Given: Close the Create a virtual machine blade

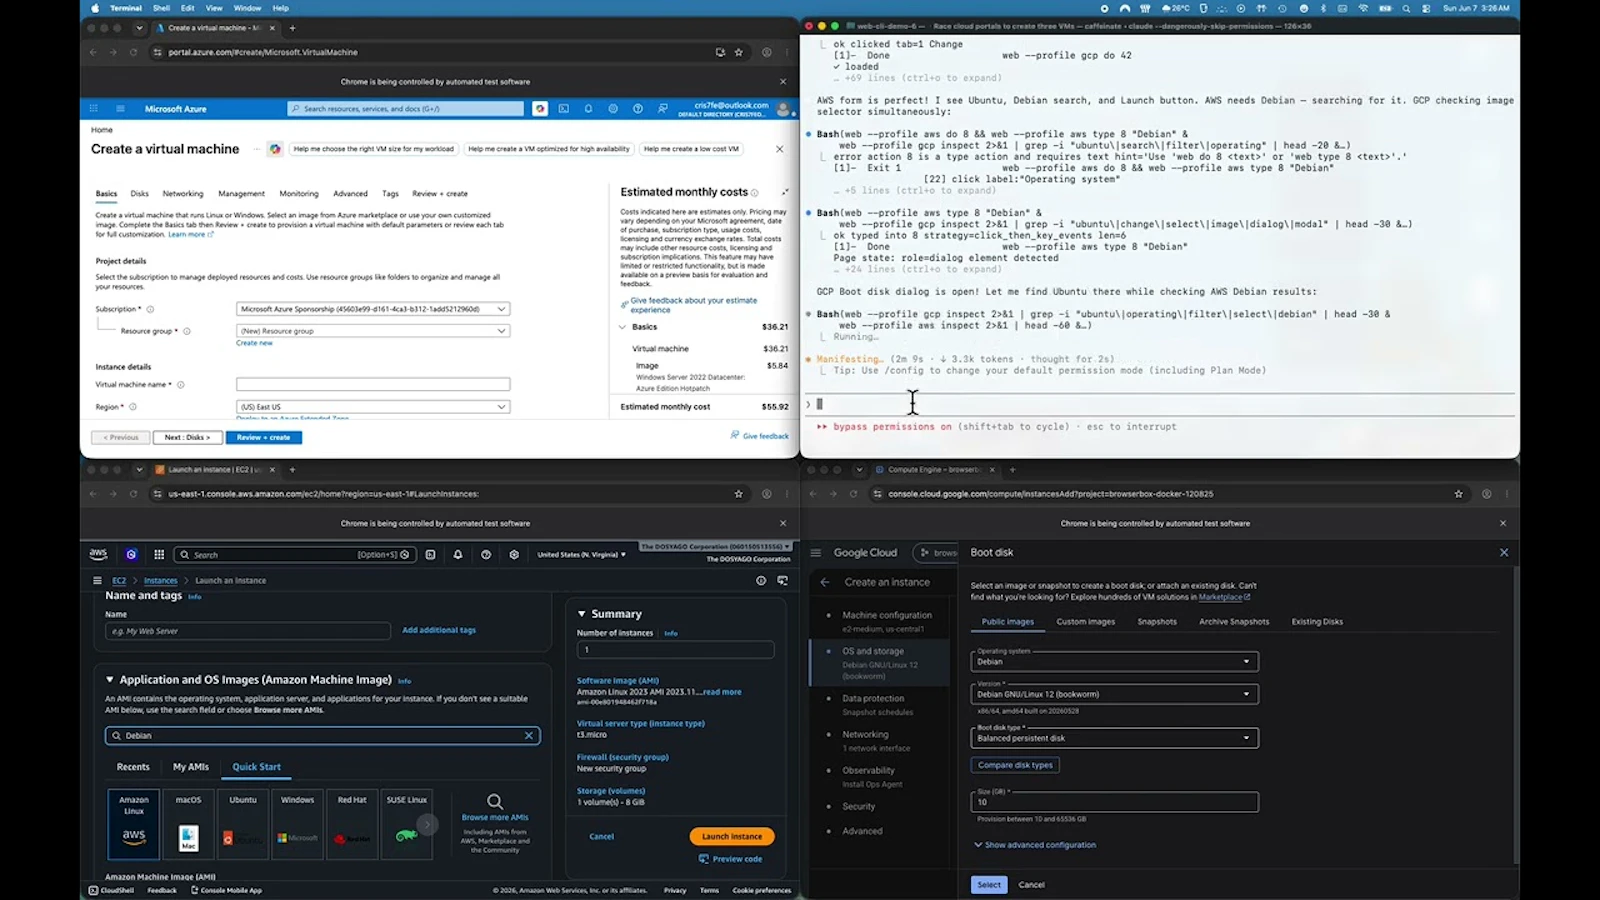Looking at the screenshot, I should point(780,149).
